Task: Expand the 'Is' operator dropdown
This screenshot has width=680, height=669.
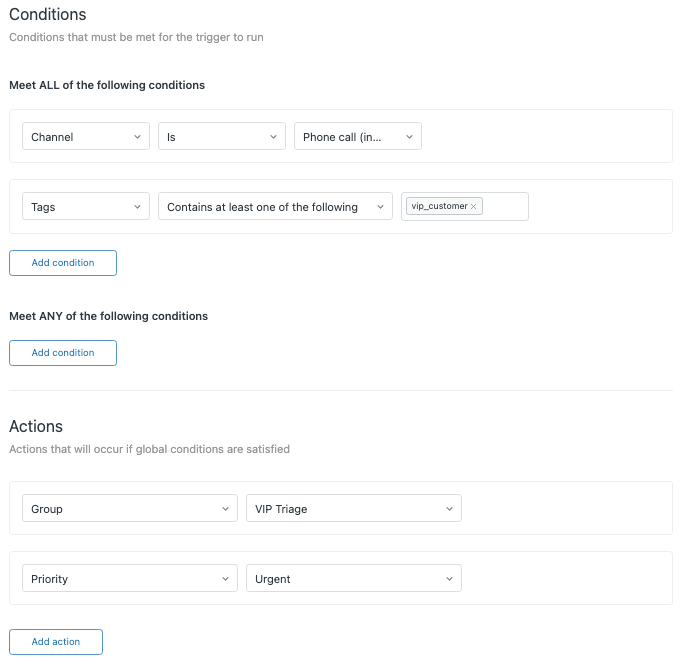Action: point(221,137)
